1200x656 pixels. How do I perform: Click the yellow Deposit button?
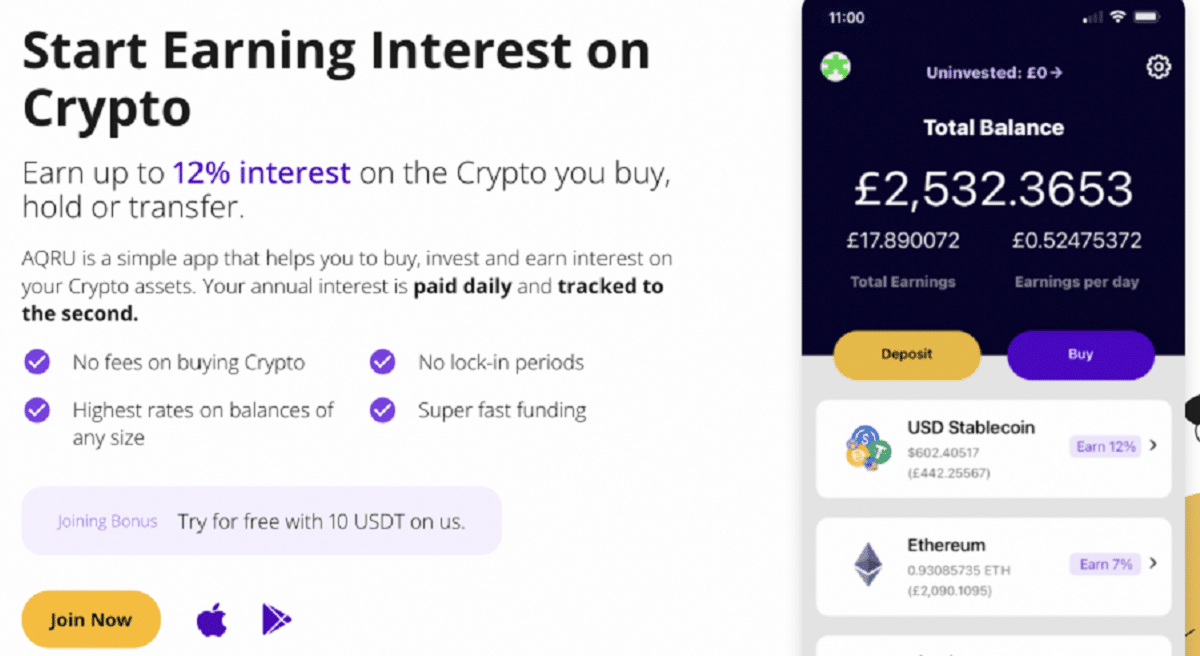tap(907, 355)
